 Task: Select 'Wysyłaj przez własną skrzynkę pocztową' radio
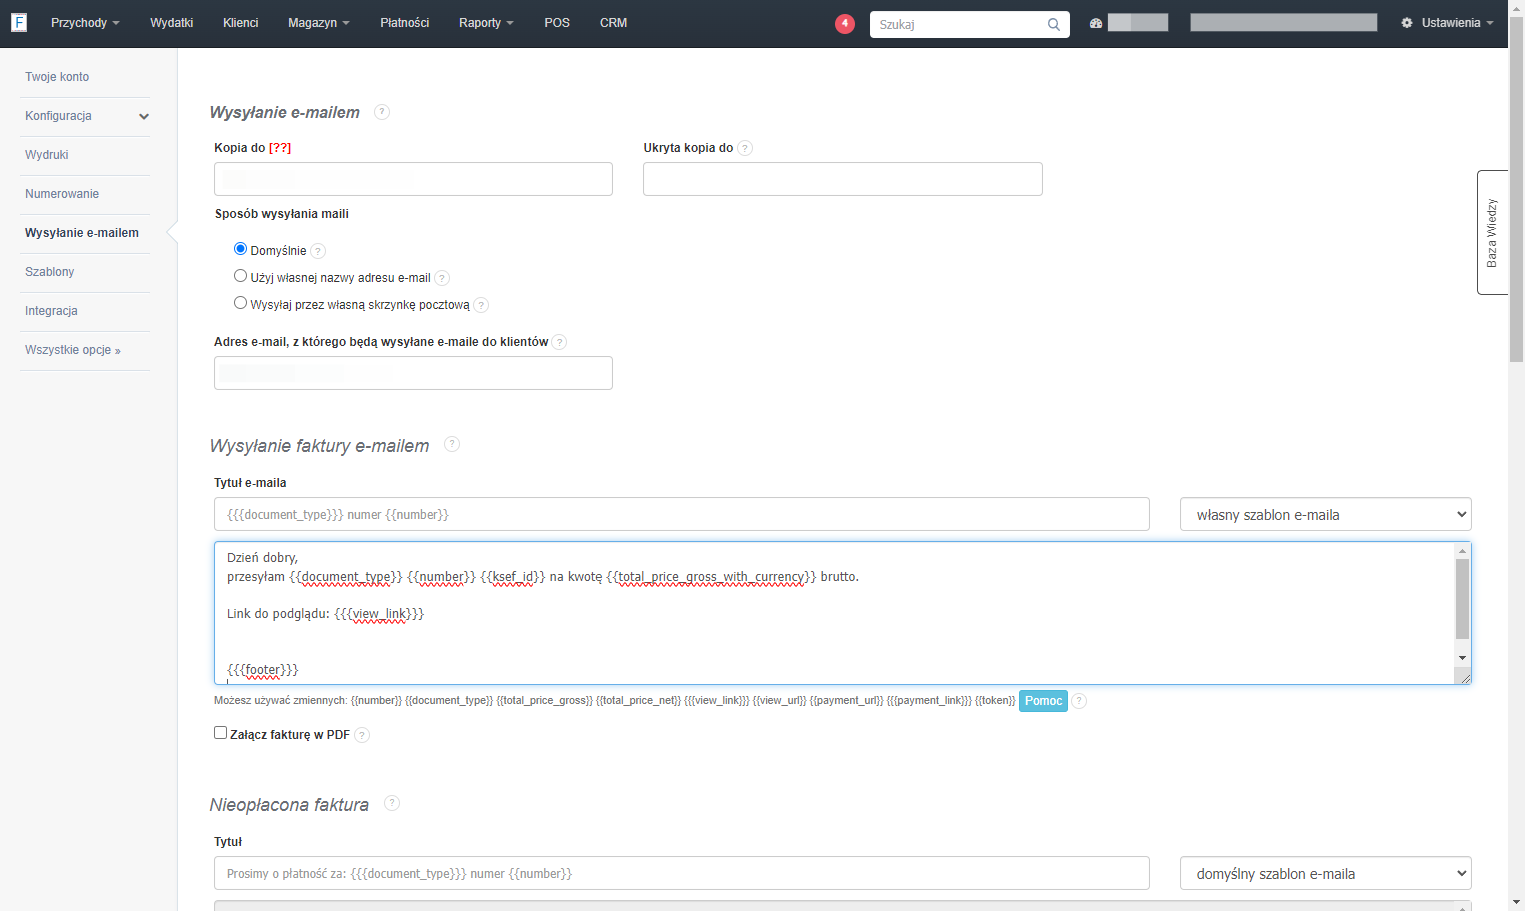tap(240, 303)
